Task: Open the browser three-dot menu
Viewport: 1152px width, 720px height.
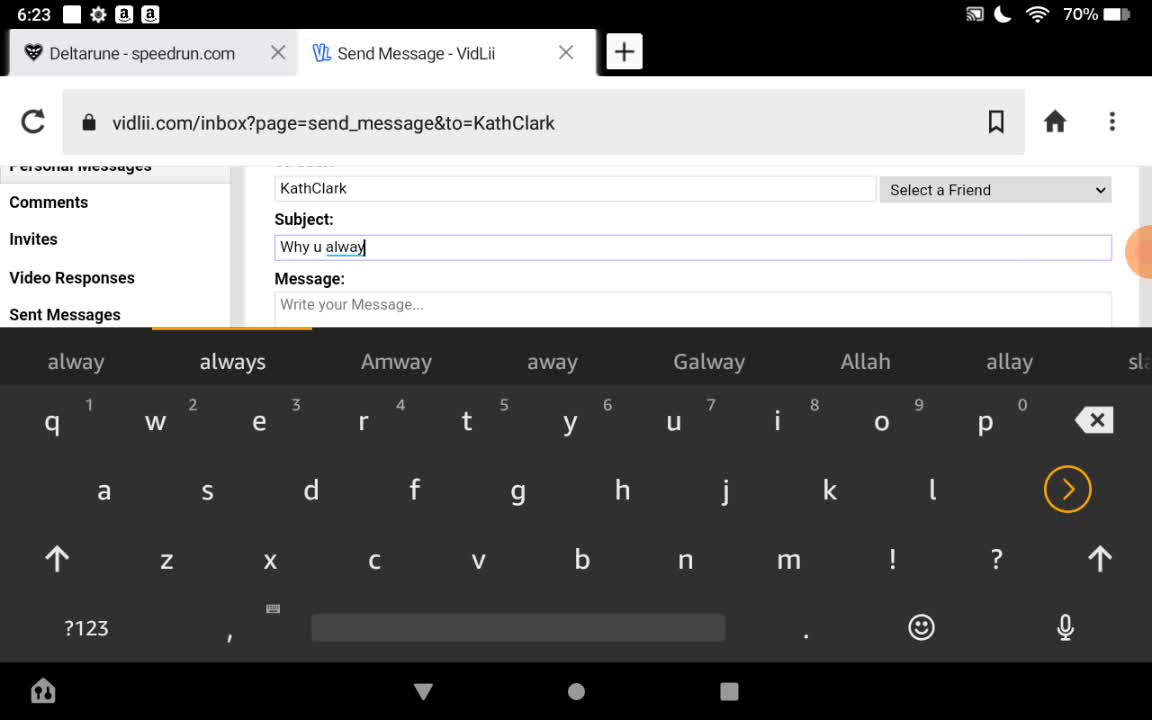Action: (1112, 122)
